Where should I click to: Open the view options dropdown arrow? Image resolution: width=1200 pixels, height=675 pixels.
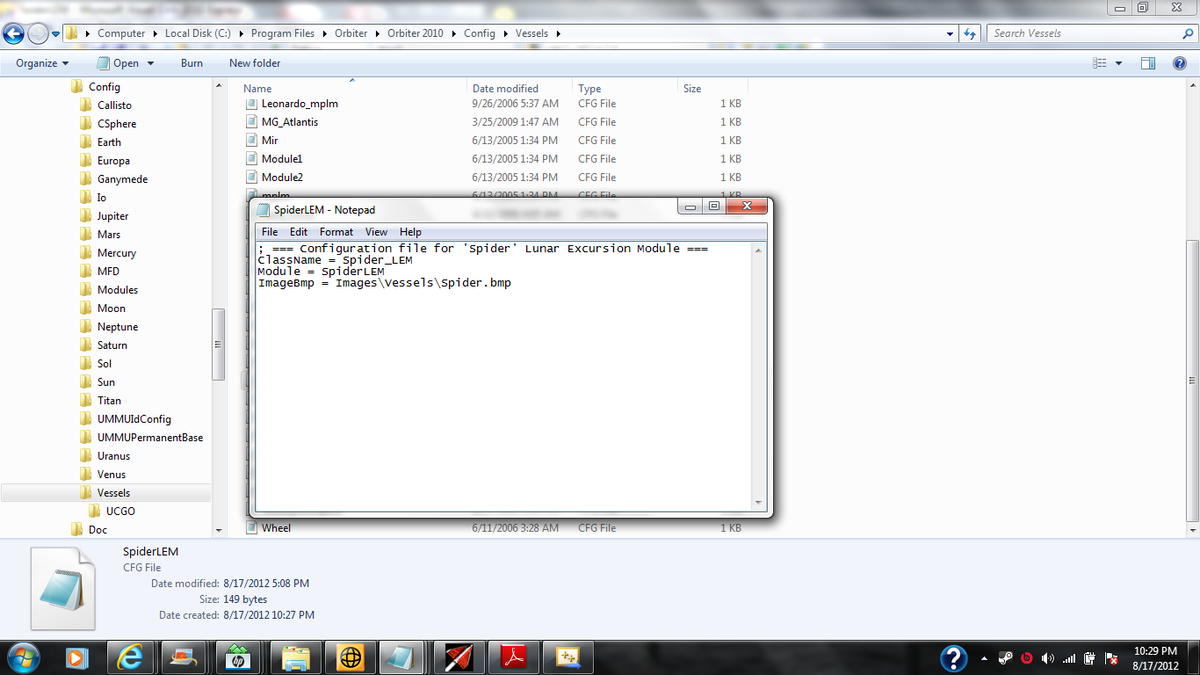tap(1119, 63)
